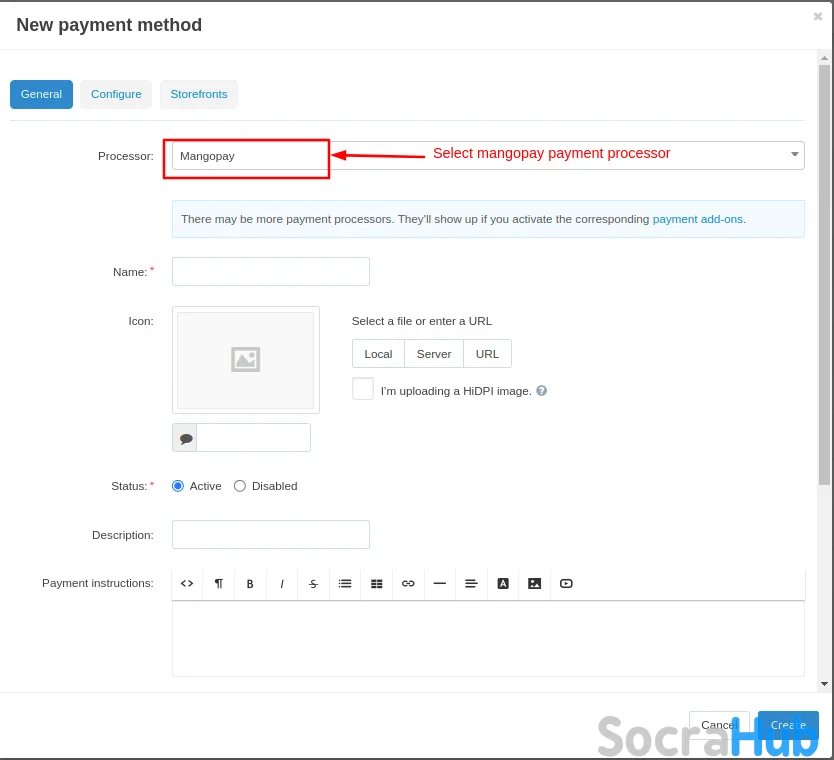Insert a table in payment instructions

click(377, 583)
